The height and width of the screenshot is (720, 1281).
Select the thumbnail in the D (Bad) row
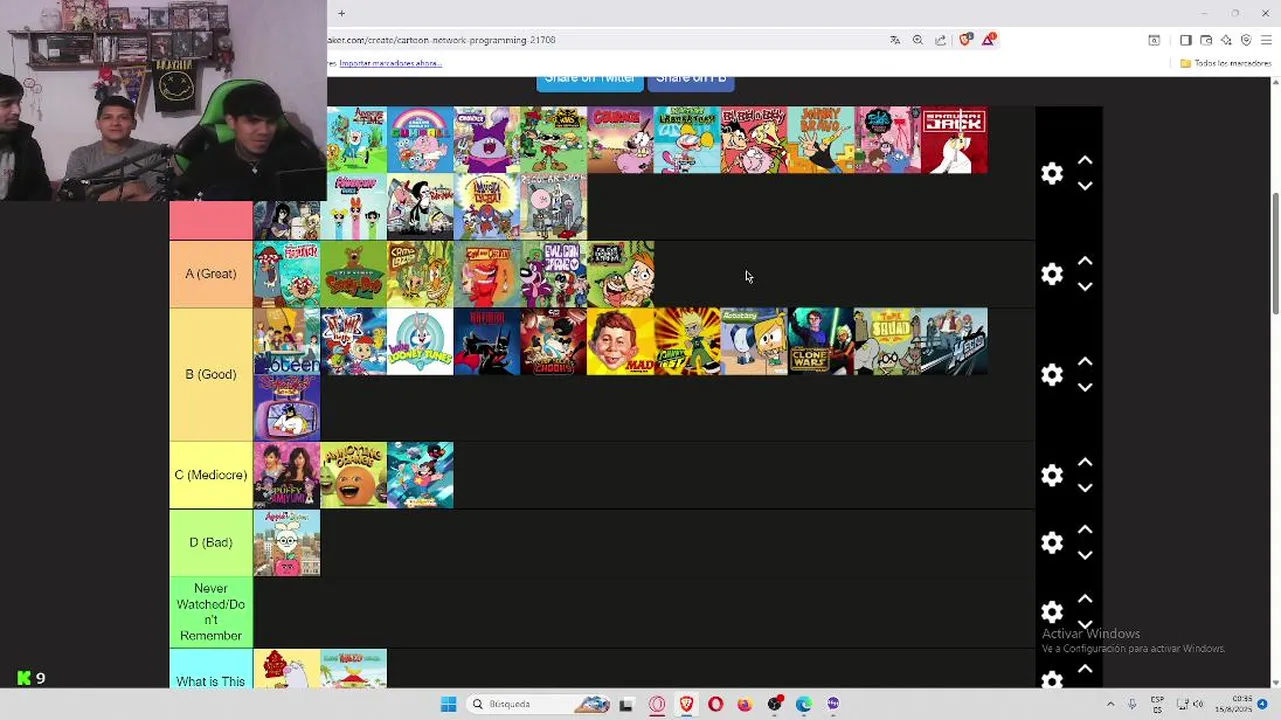coord(287,543)
